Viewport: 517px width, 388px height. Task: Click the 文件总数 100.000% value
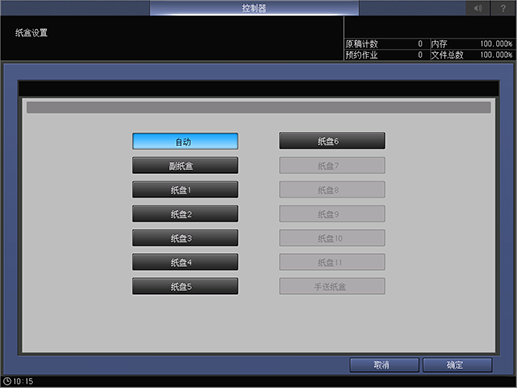(x=496, y=55)
